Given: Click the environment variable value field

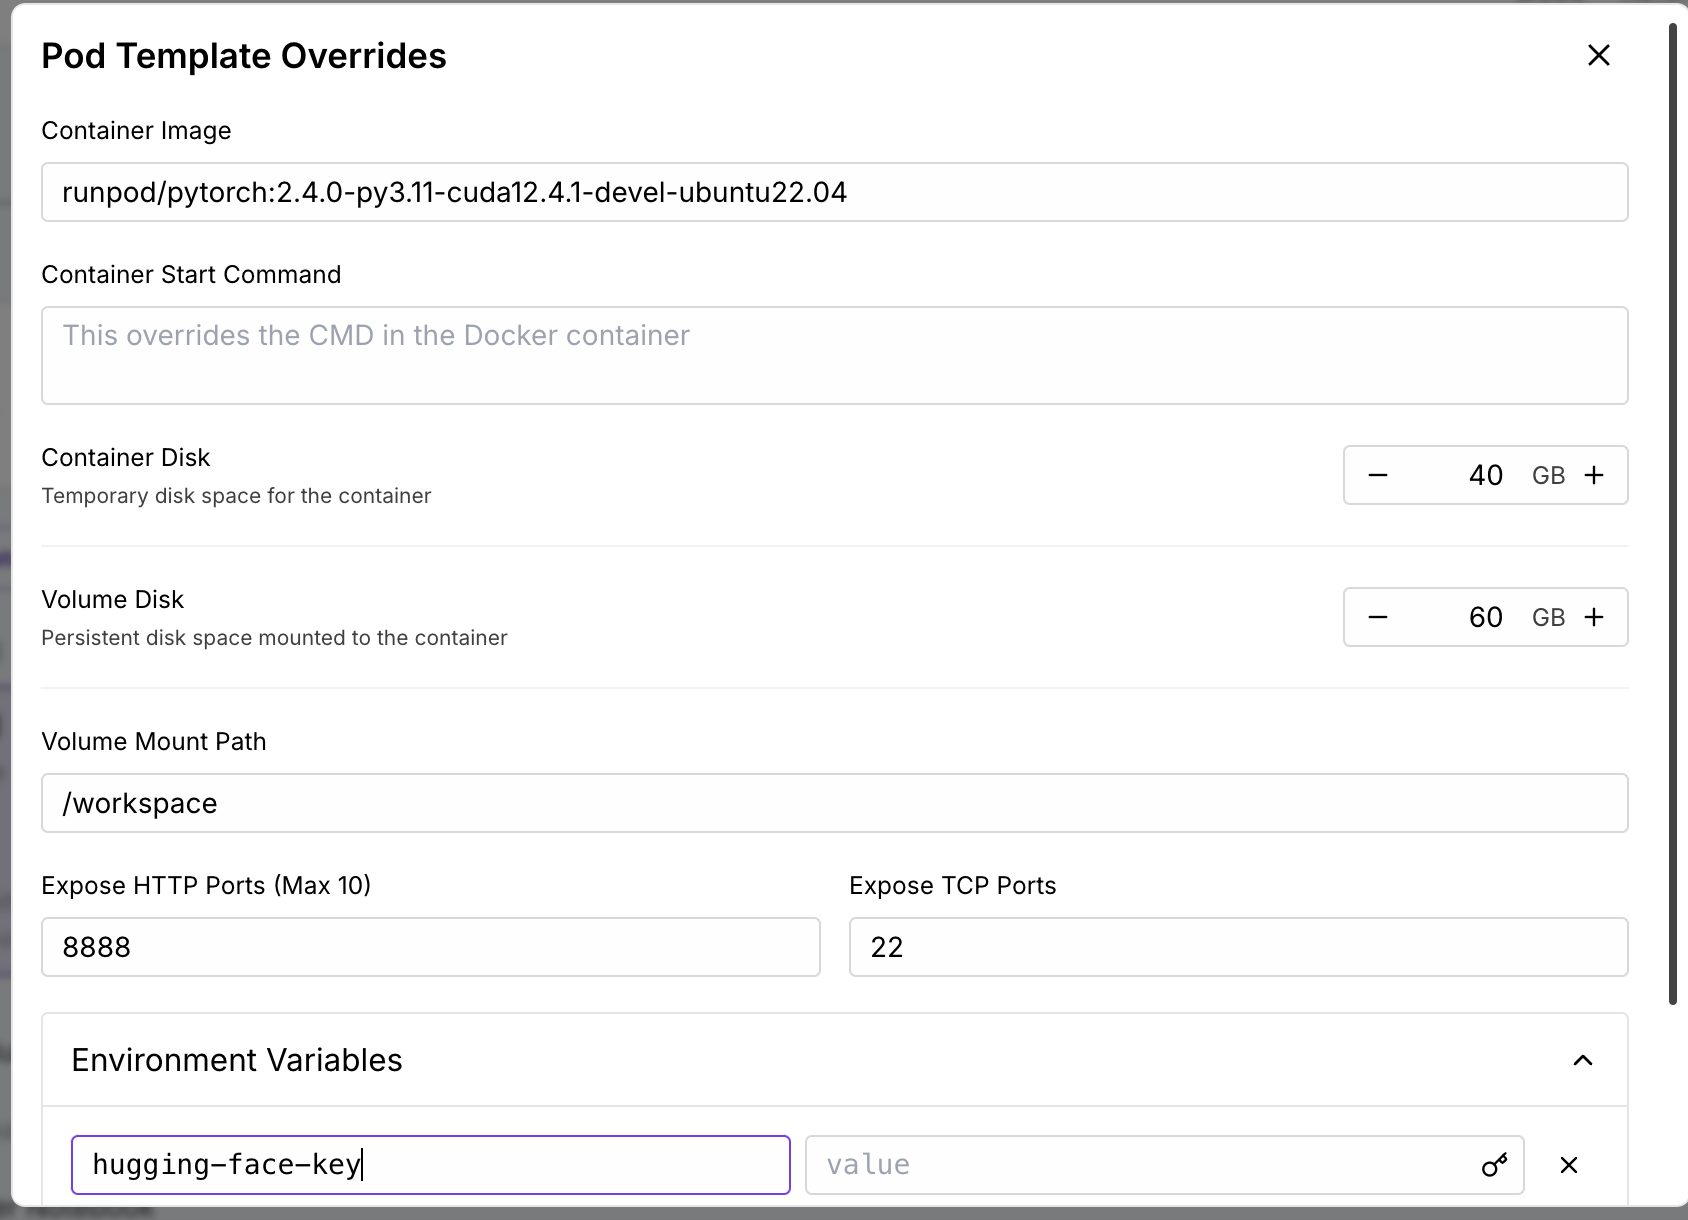Looking at the screenshot, I should [x=1140, y=1165].
